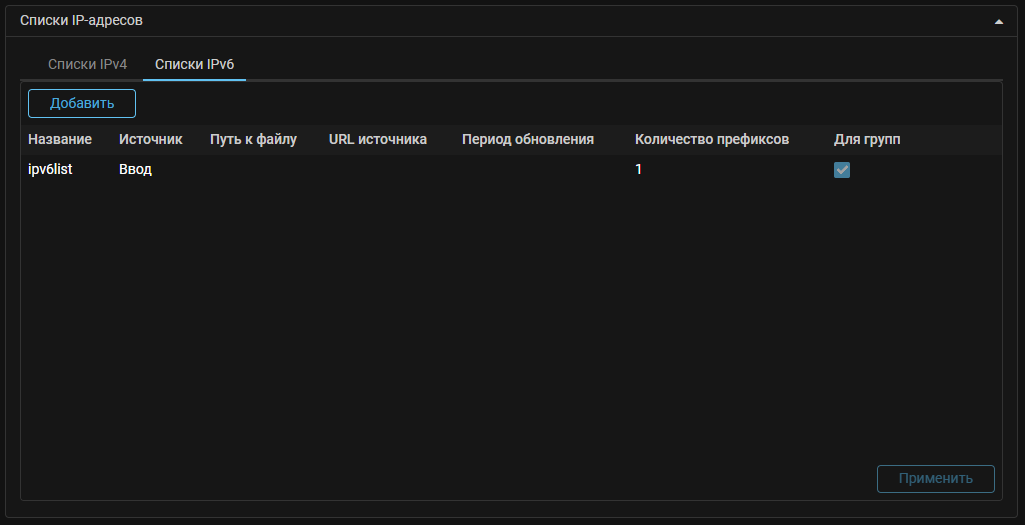Select the ipv6list entry name
The height and width of the screenshot is (525, 1025).
coord(50,170)
